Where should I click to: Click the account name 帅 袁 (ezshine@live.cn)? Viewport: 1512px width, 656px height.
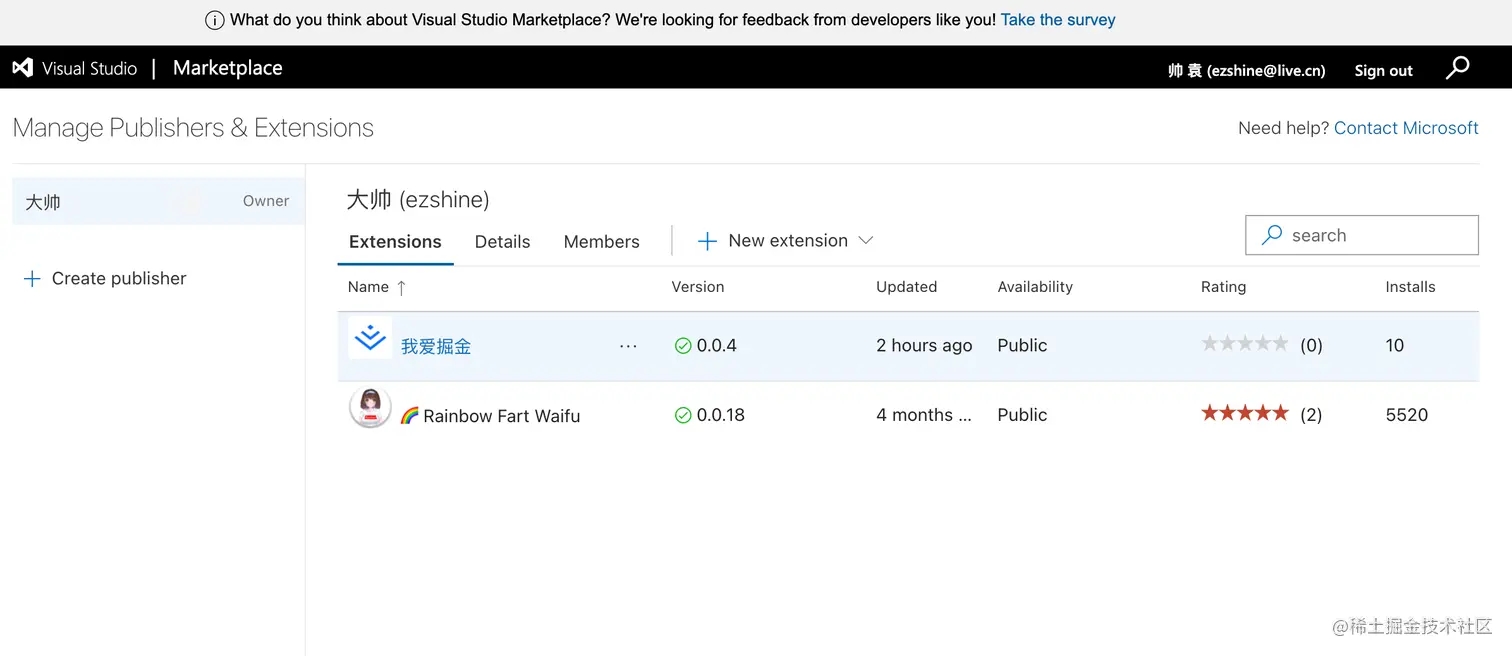coord(1247,71)
